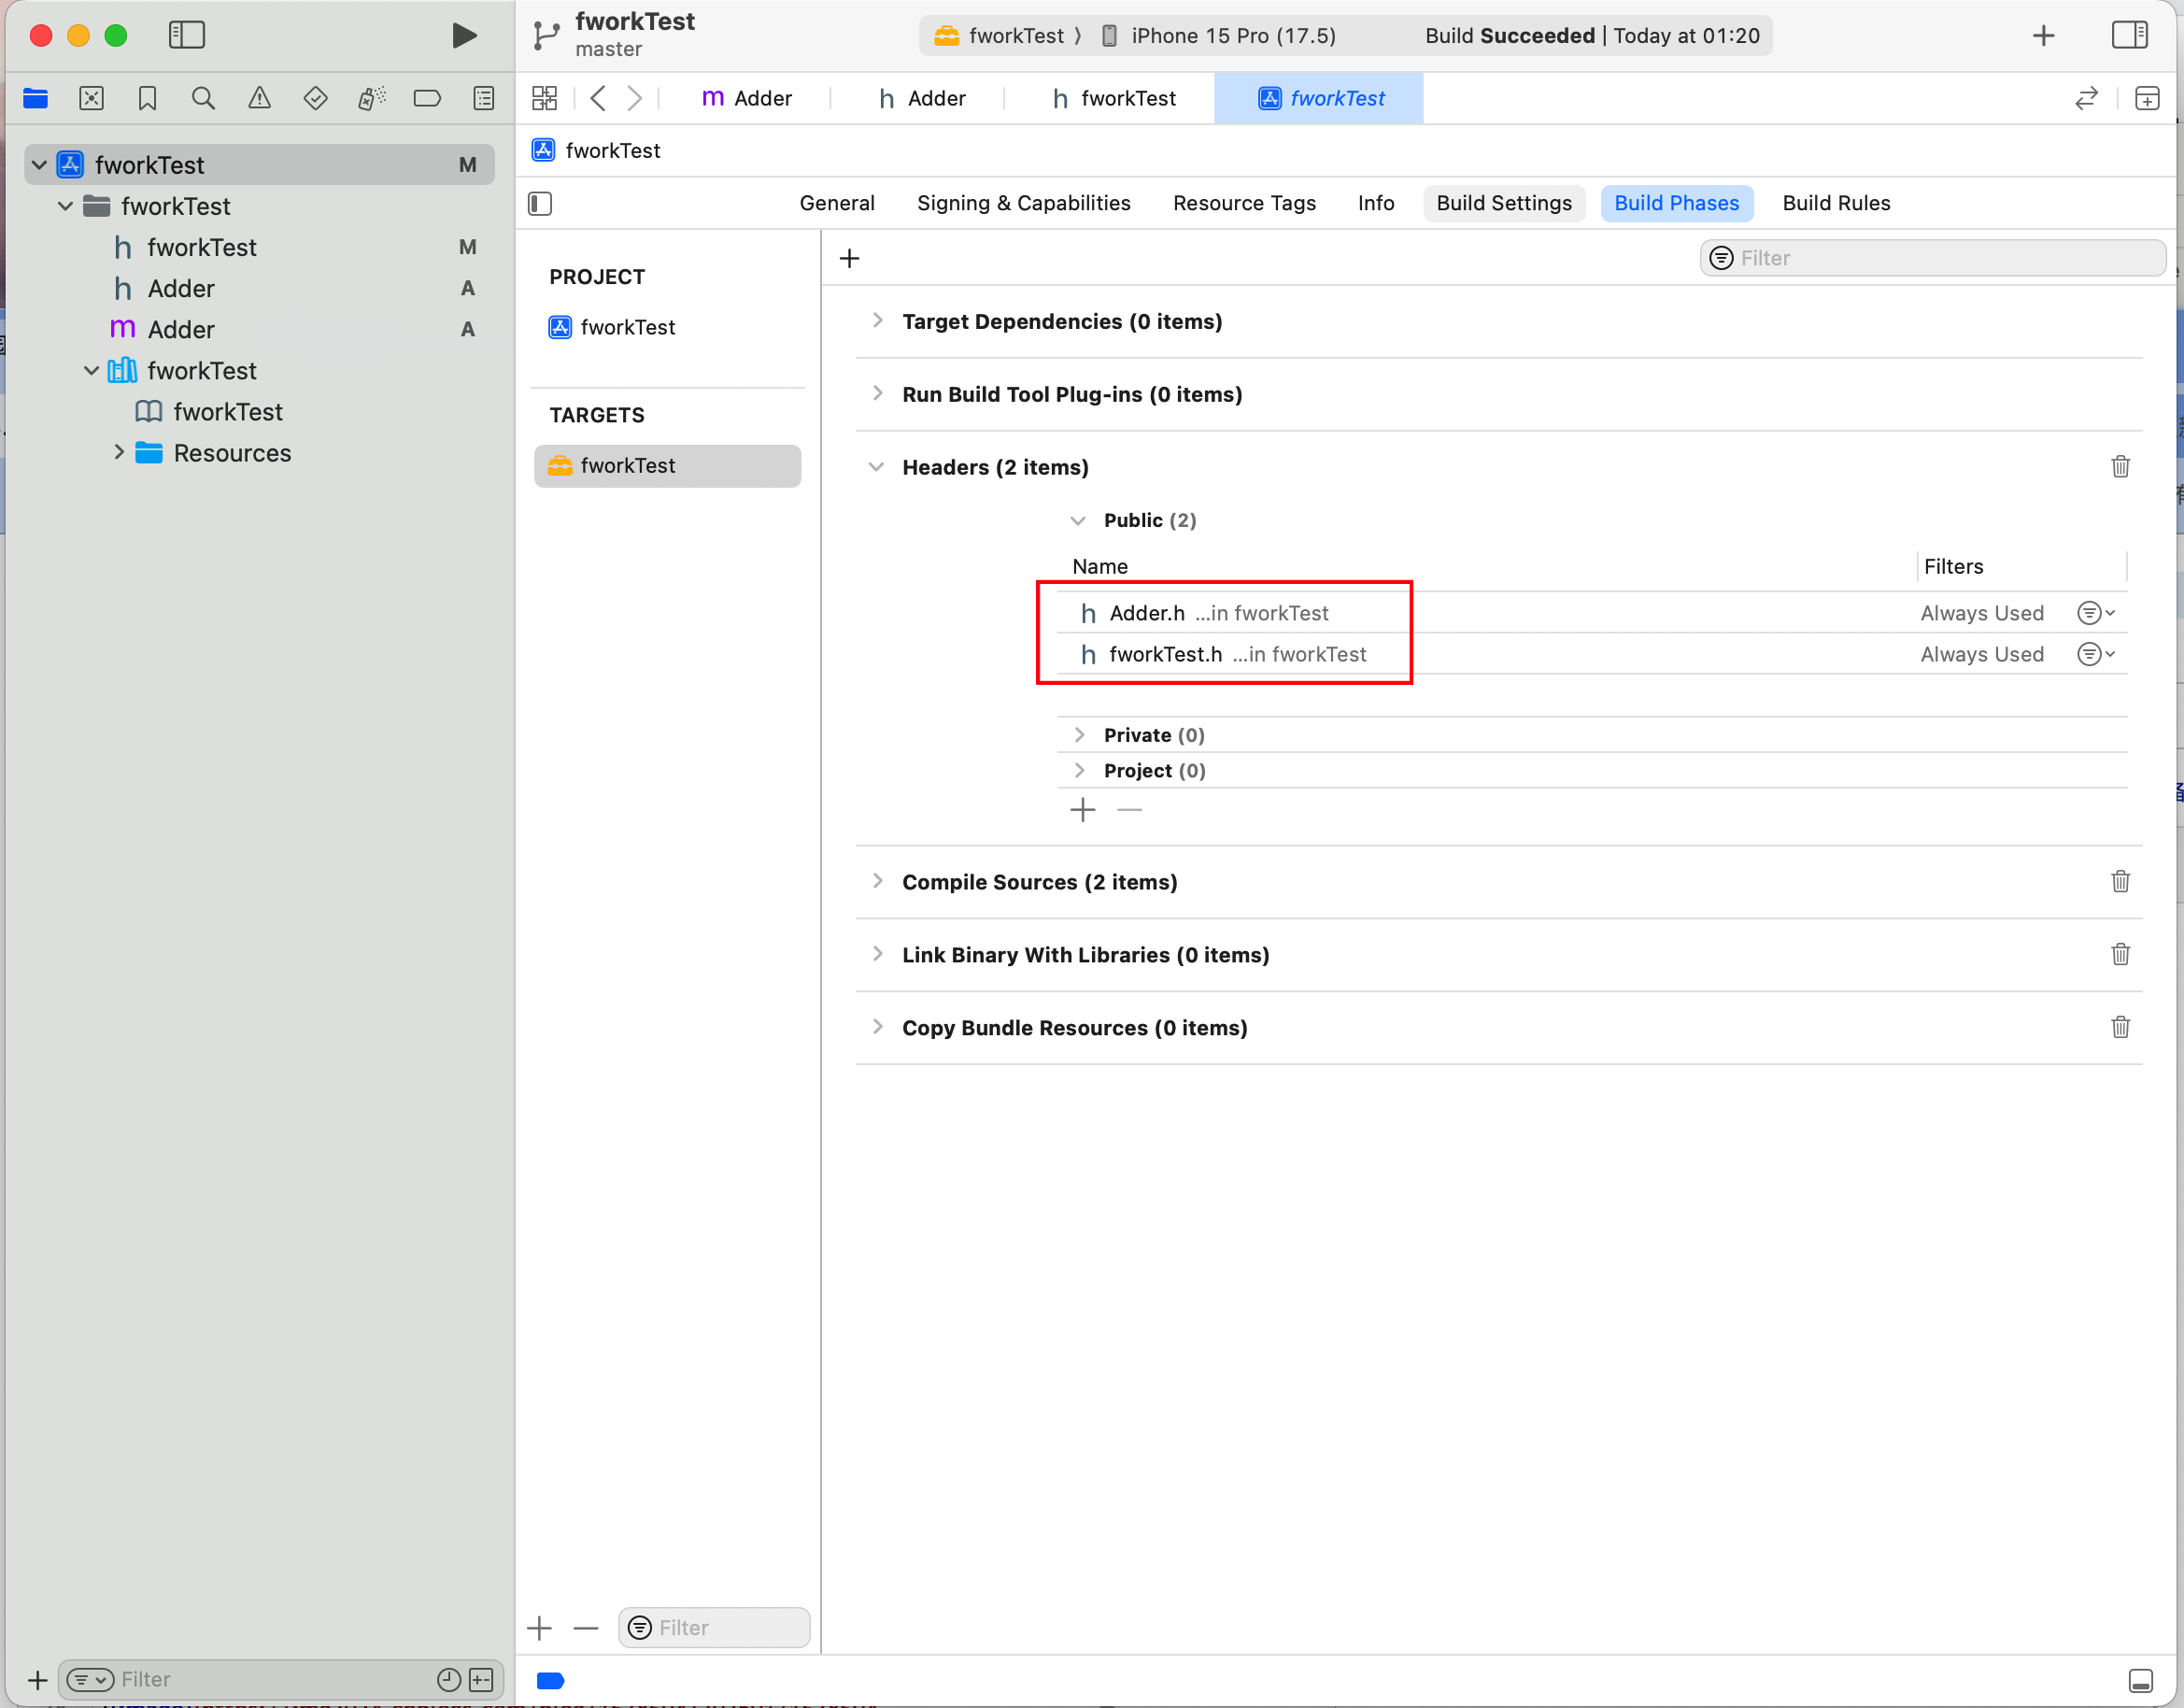Add an editor on the right

[x=2147, y=98]
